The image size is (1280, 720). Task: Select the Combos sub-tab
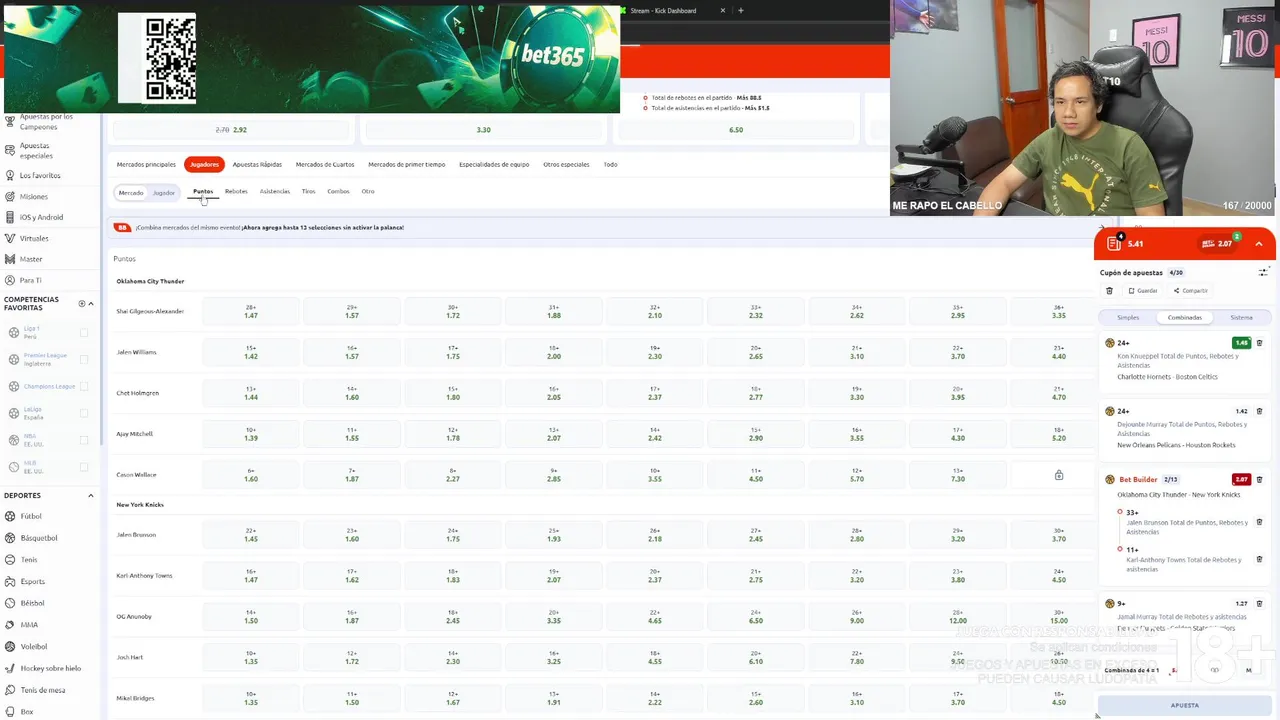338,191
